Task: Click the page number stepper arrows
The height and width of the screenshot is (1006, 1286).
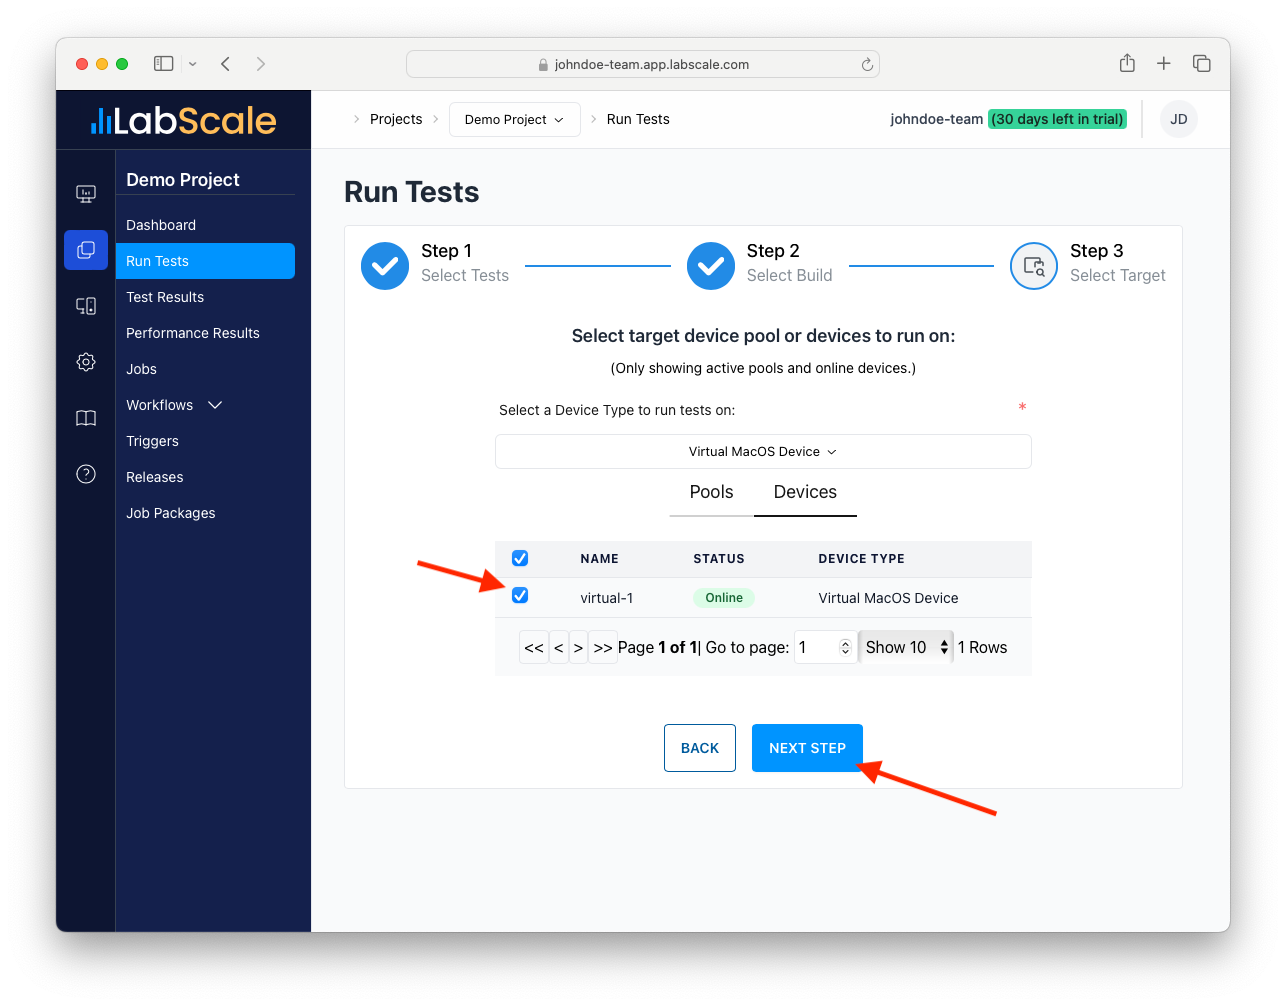Action: click(x=845, y=648)
